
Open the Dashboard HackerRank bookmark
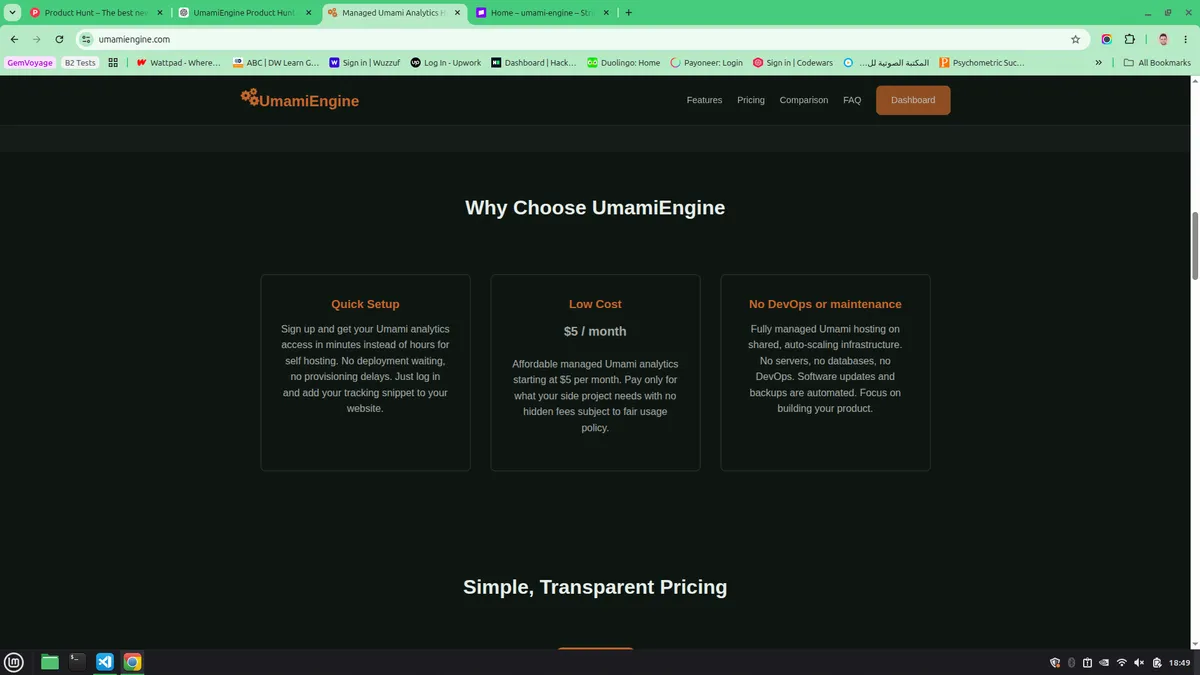point(534,62)
